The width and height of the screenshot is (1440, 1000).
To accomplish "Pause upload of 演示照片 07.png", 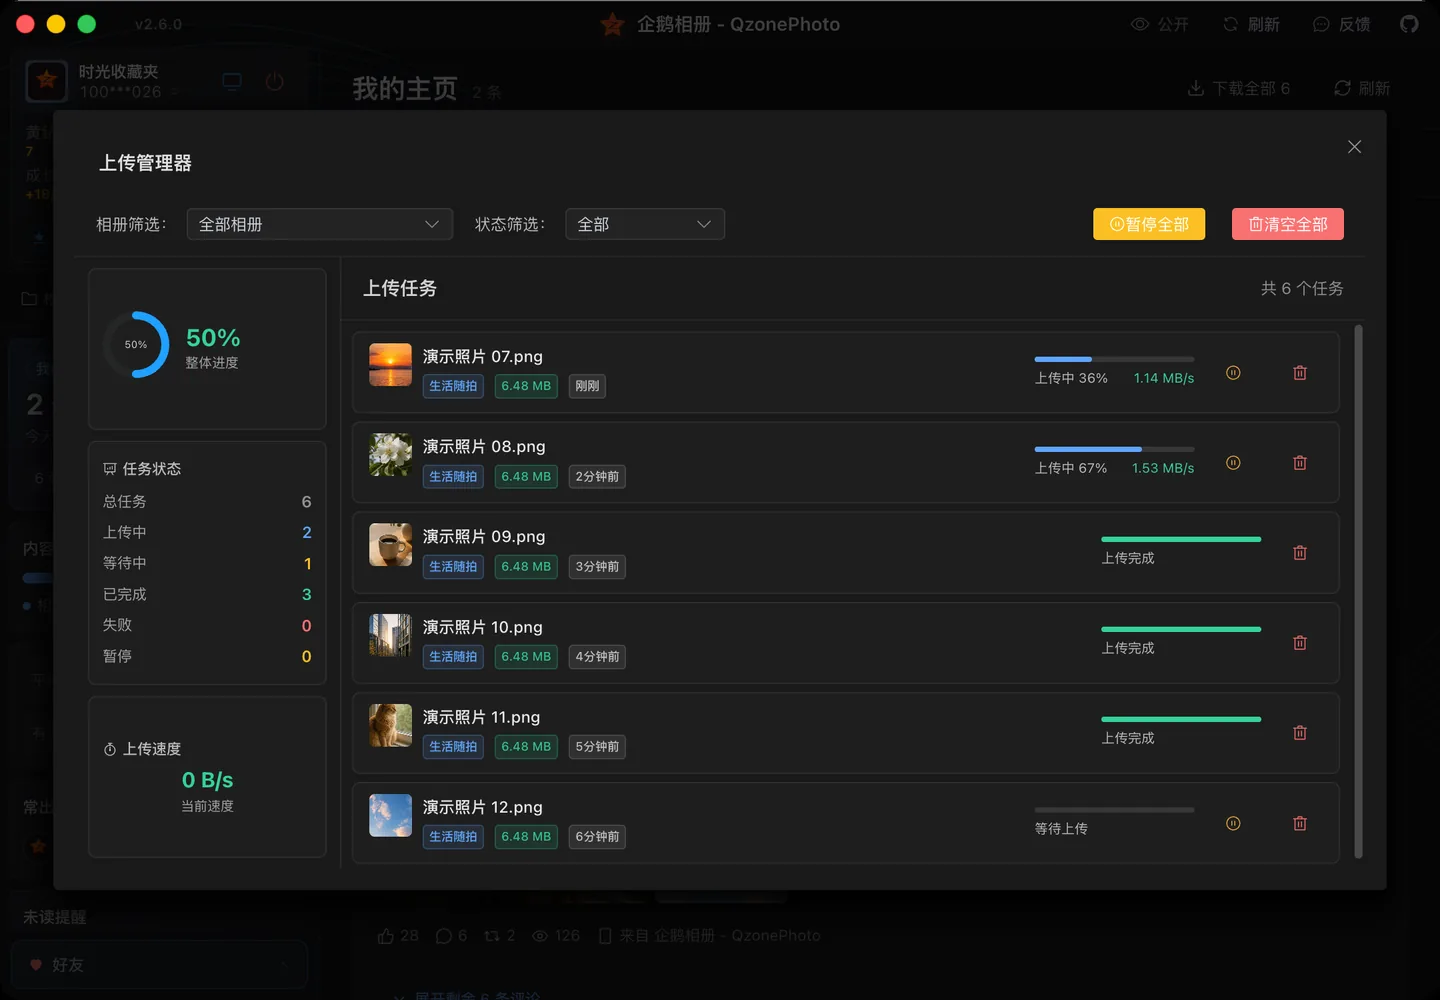I will point(1233,373).
